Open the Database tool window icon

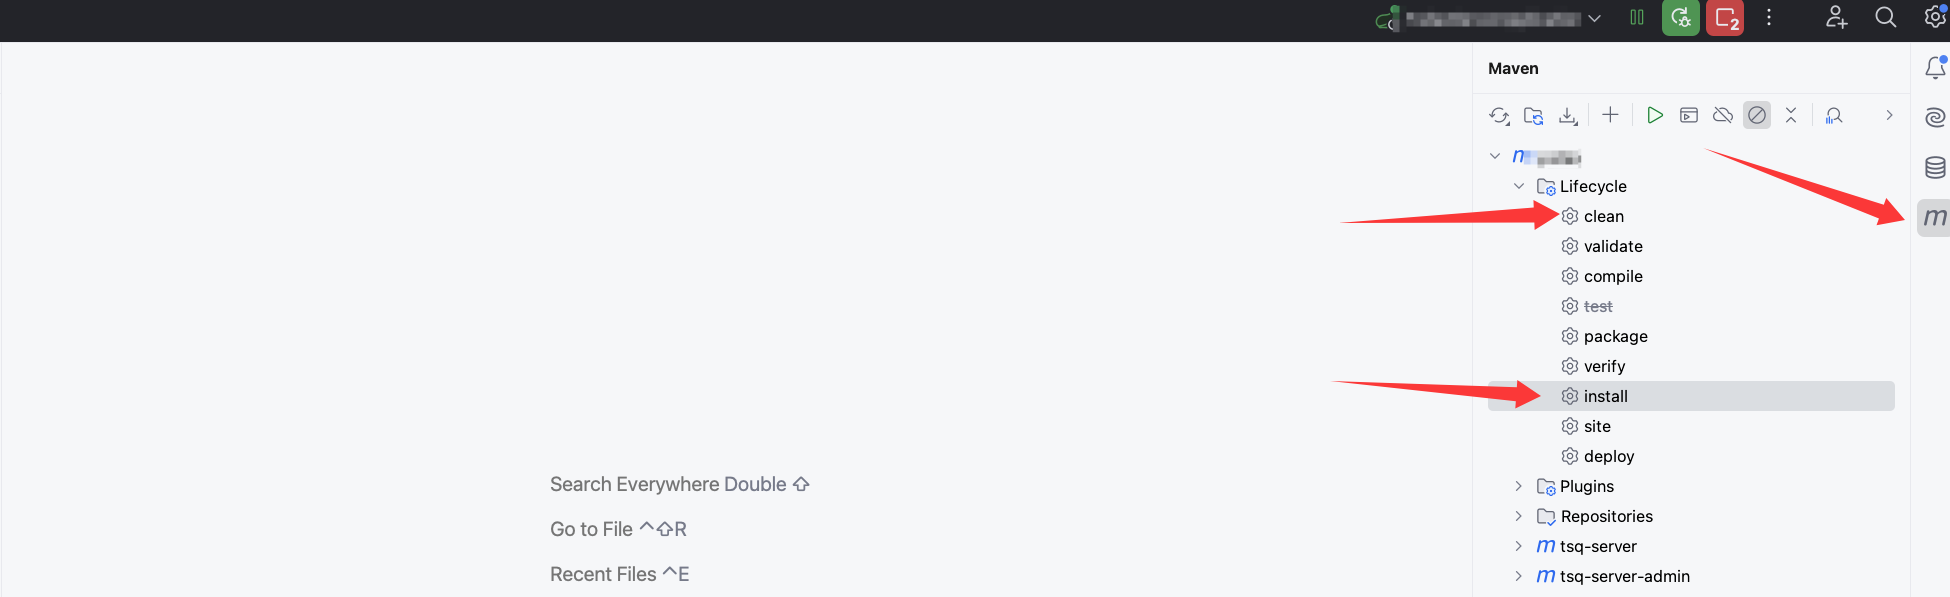tap(1935, 167)
